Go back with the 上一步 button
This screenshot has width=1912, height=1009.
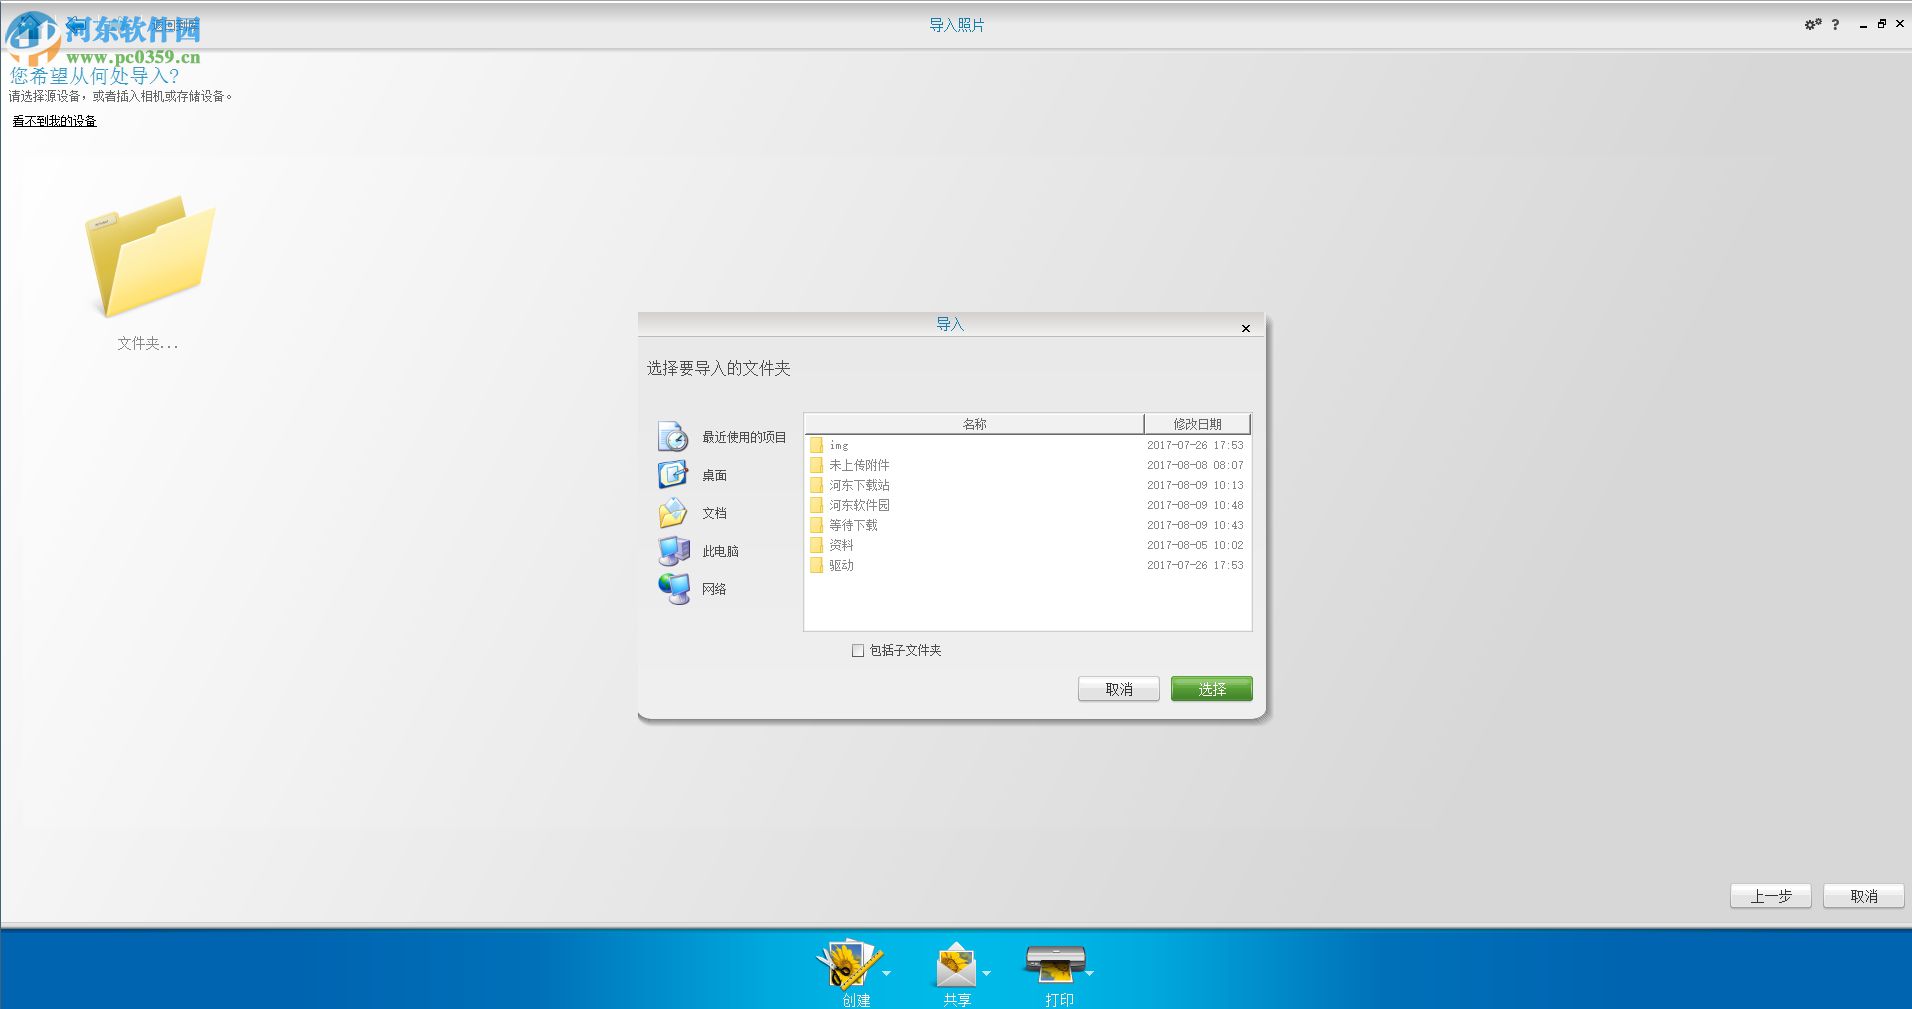tap(1771, 896)
